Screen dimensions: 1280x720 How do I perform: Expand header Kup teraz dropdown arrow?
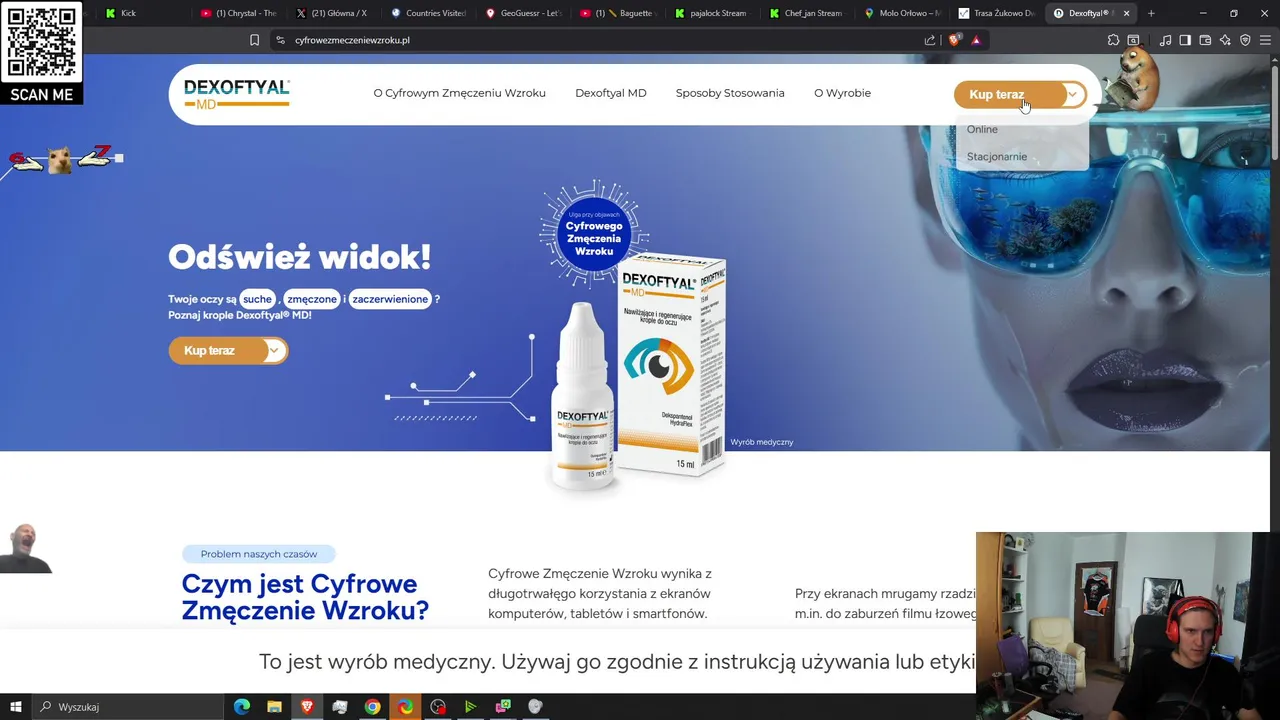click(1072, 95)
